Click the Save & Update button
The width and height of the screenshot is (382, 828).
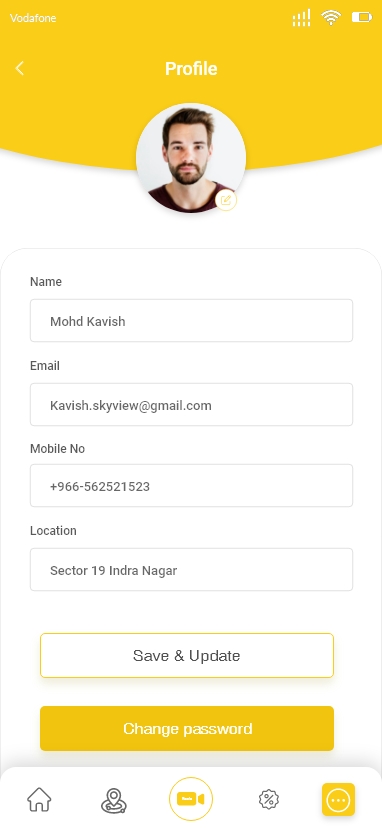pyautogui.click(x=187, y=655)
